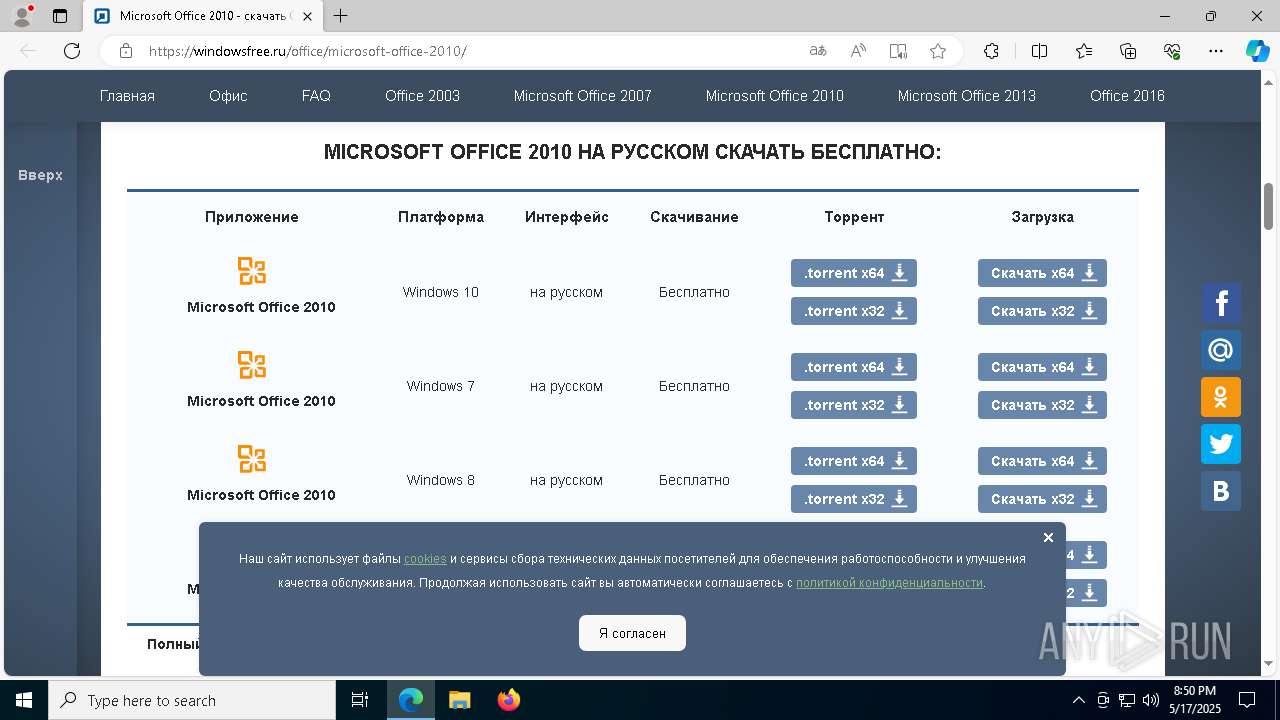Open Browser essentials heart icon
The image size is (1280, 720).
click(x=1172, y=51)
